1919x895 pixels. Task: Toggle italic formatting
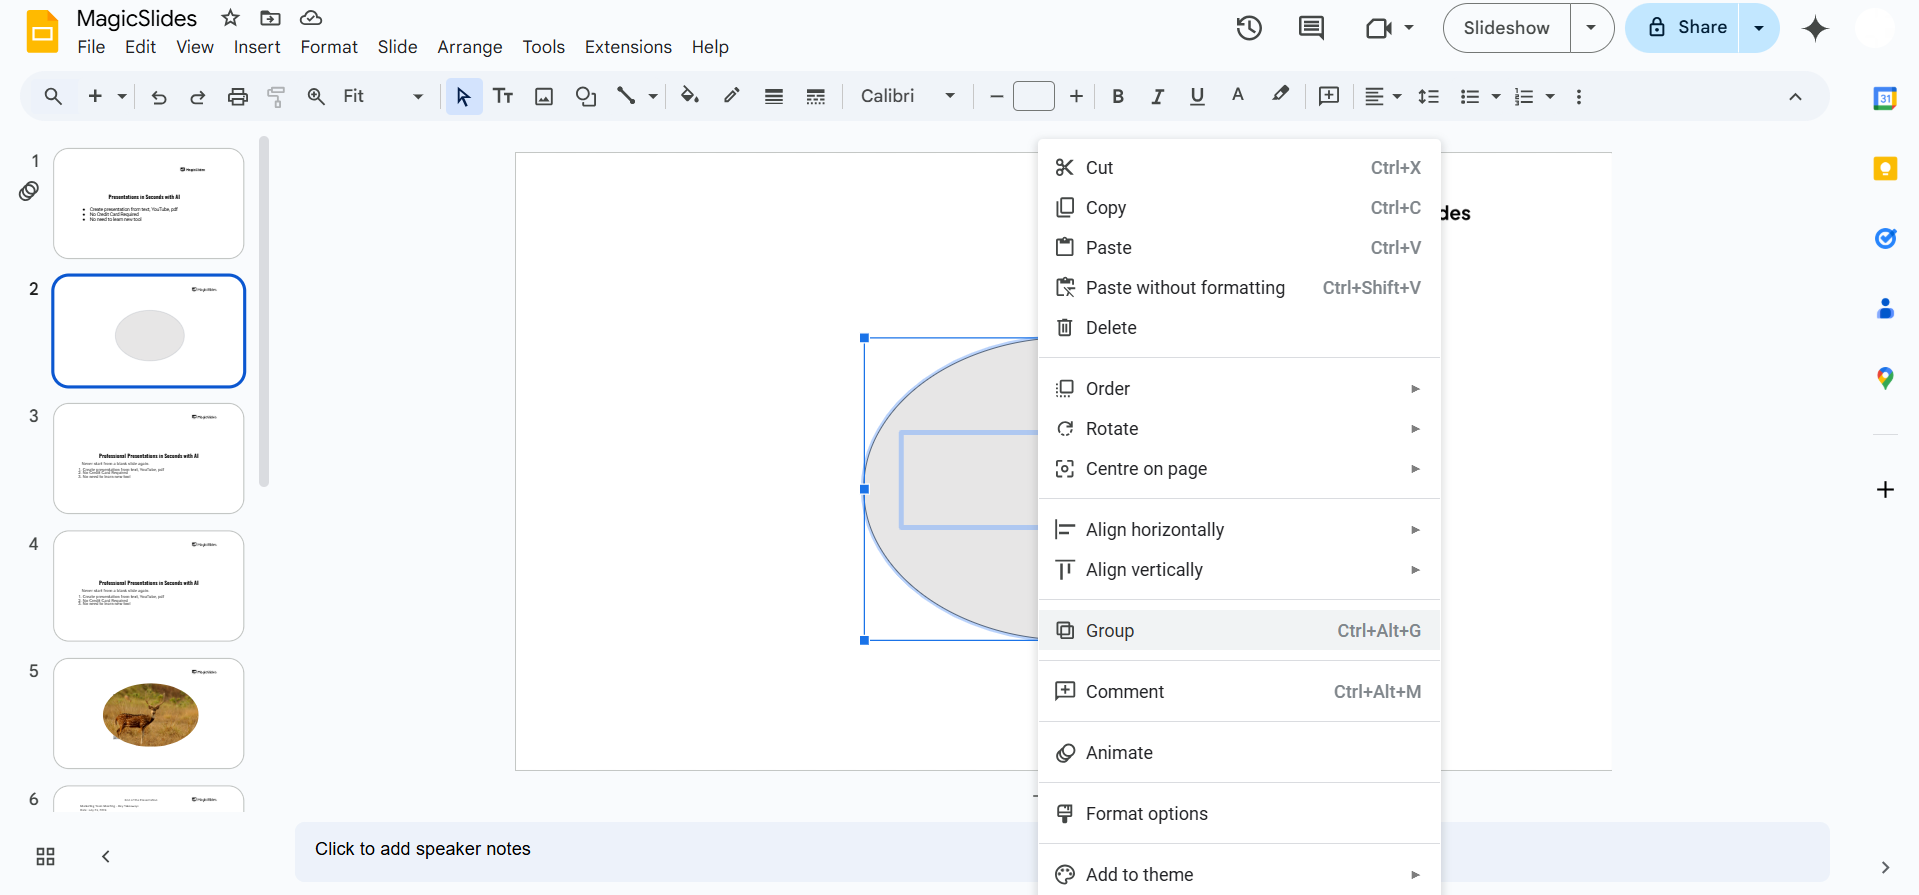tap(1157, 96)
